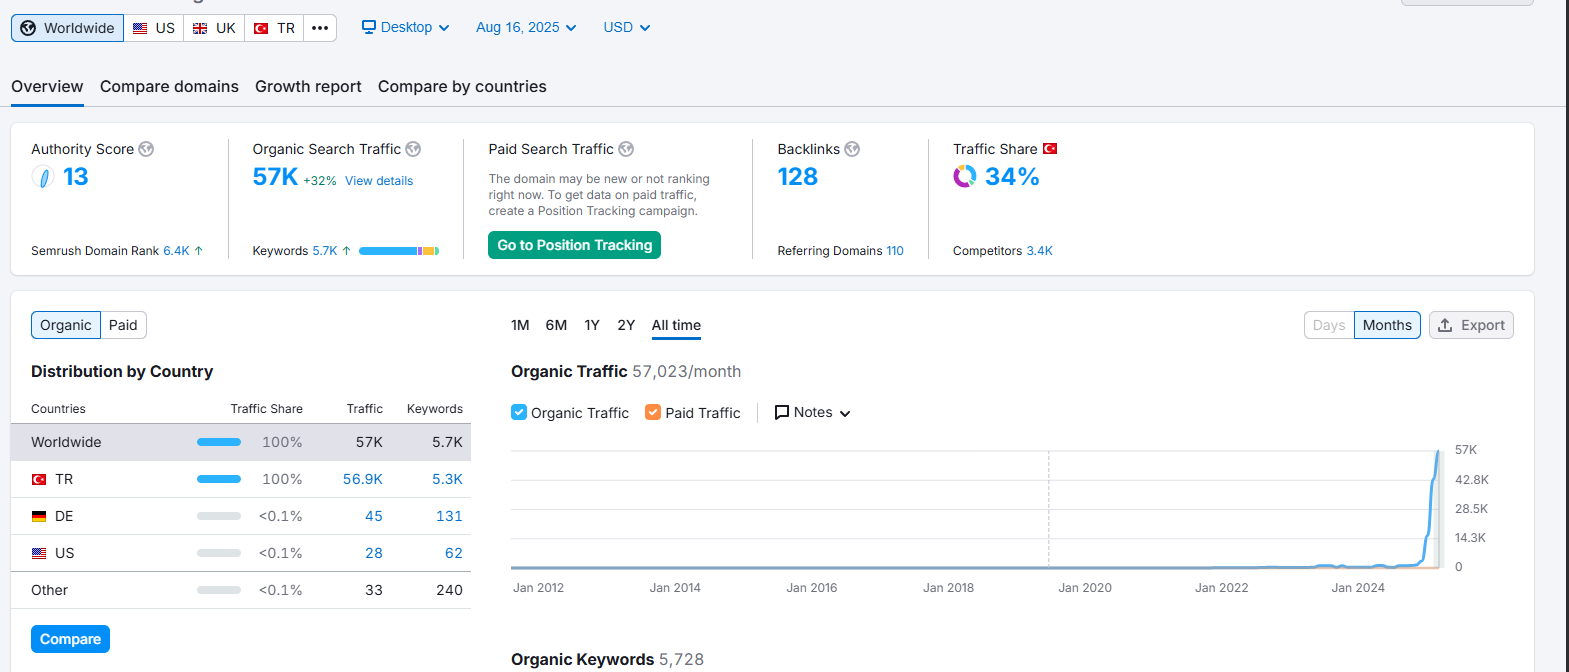Click the Go to Position Tracking button
This screenshot has width=1569, height=672.
(x=574, y=245)
